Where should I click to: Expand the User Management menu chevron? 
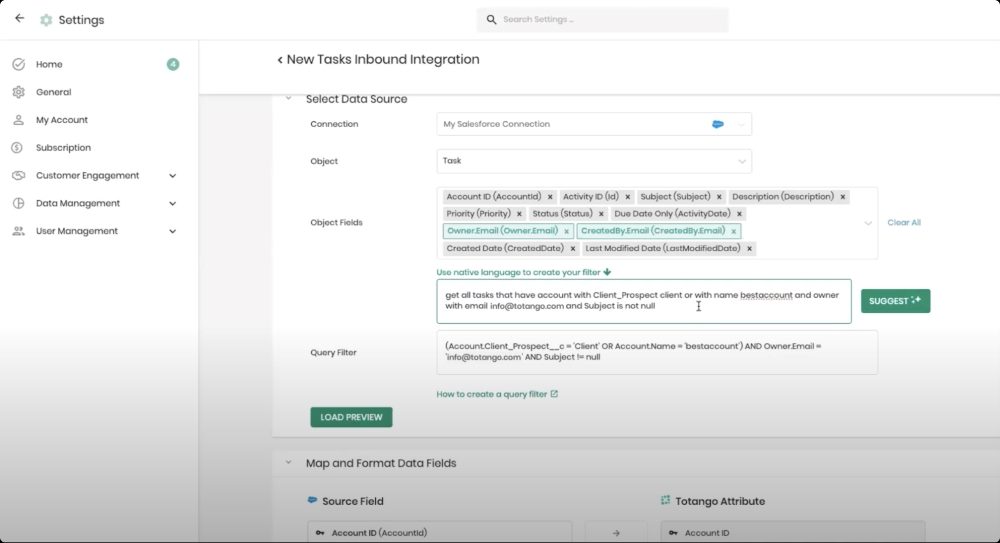(x=172, y=231)
